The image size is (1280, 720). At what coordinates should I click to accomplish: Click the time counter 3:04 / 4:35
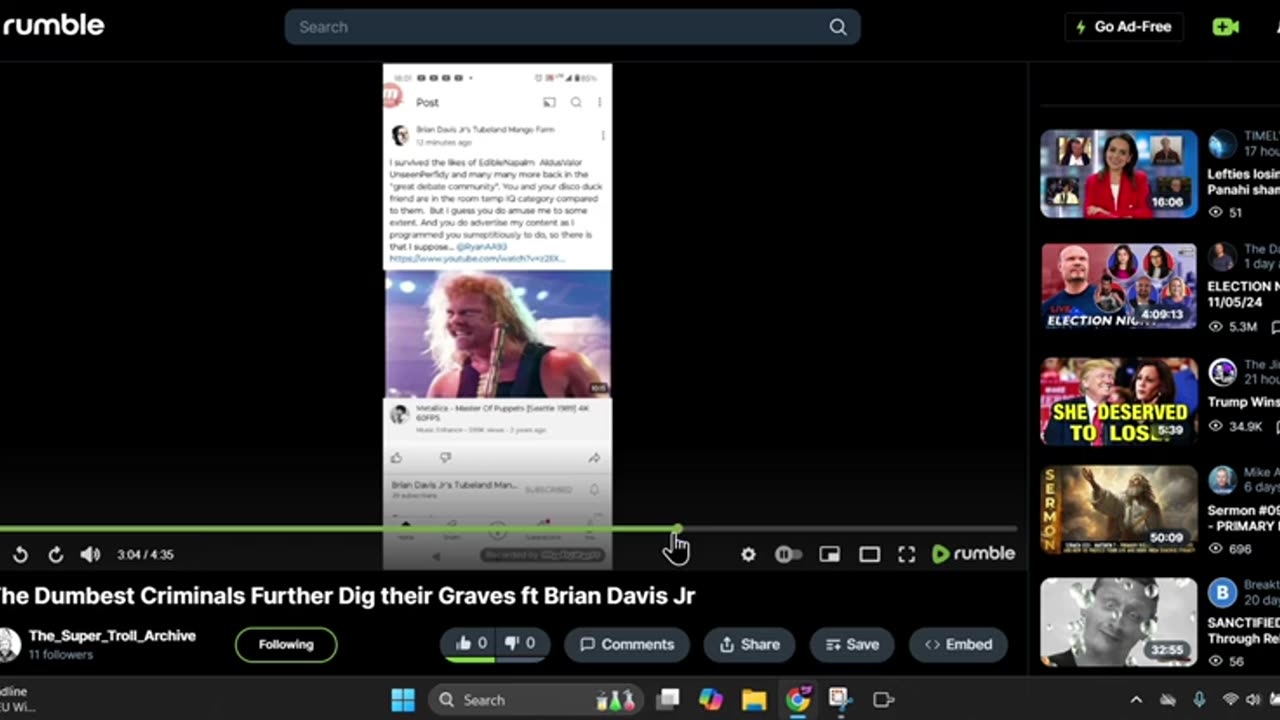tap(145, 555)
